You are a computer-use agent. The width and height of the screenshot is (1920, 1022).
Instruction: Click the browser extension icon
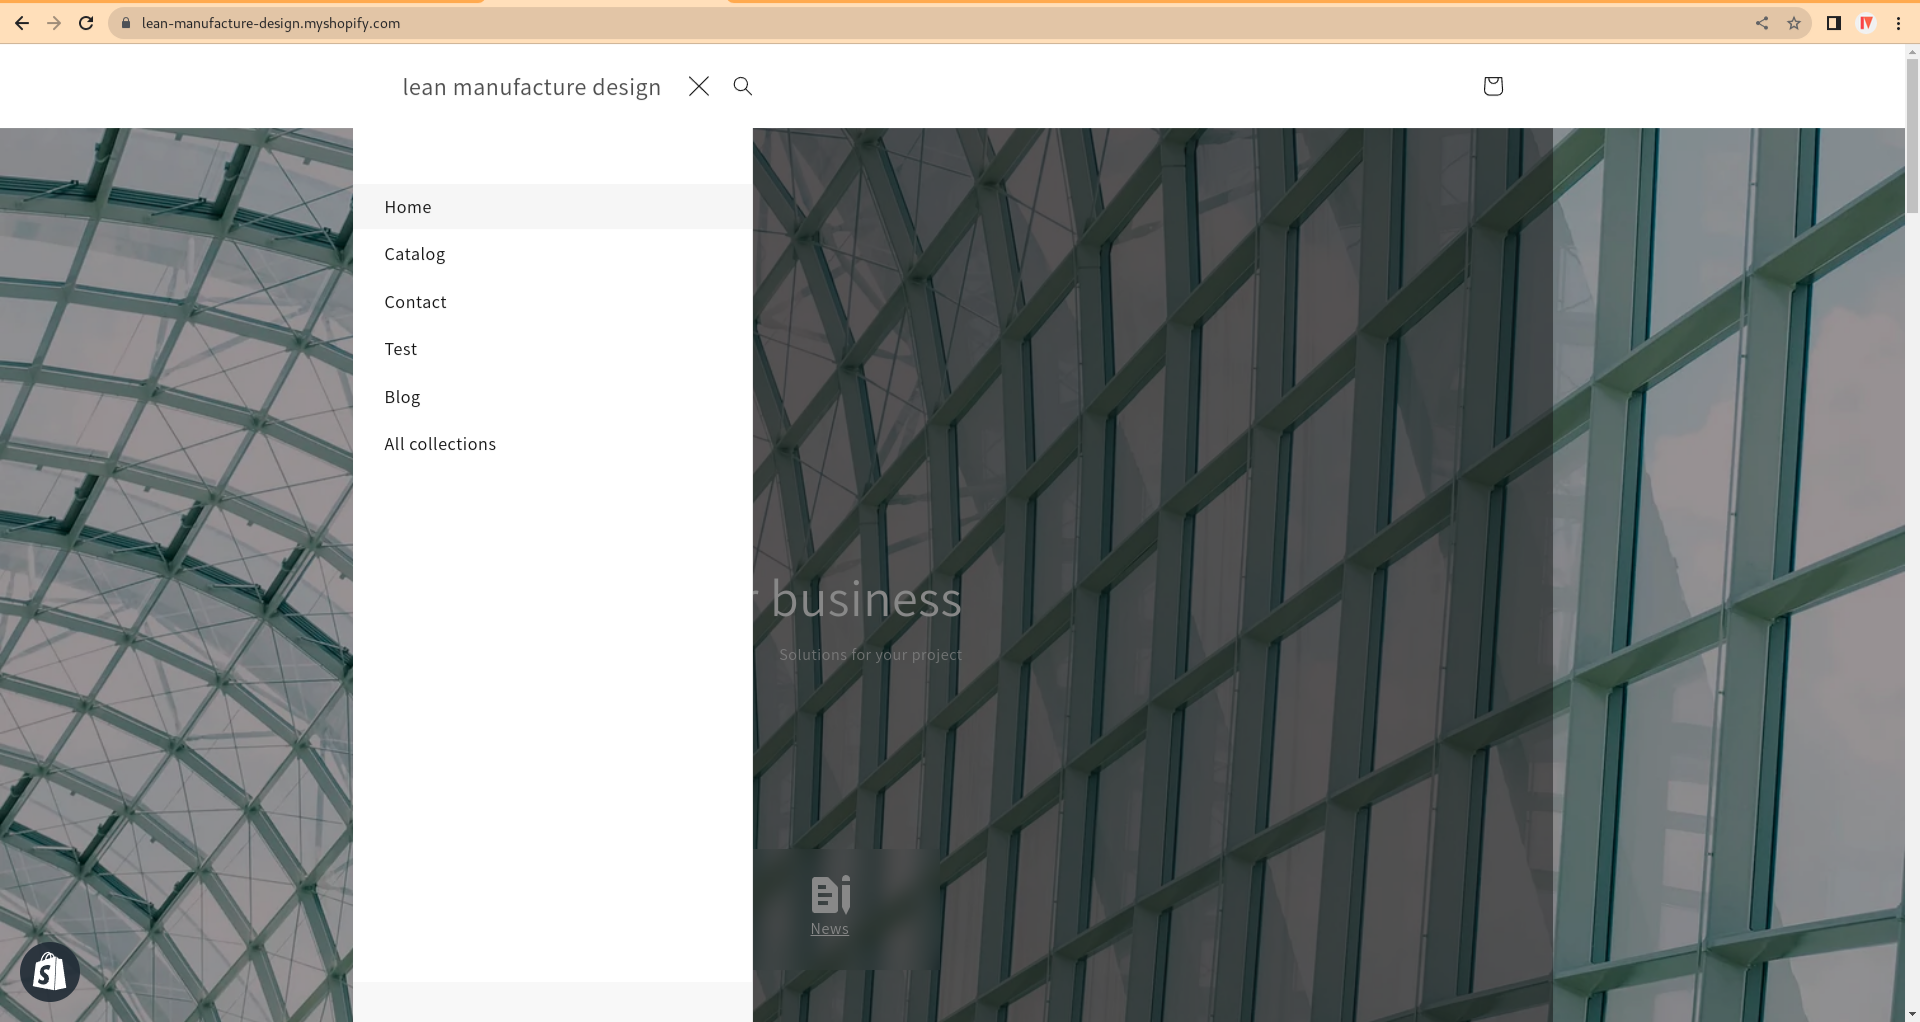pyautogui.click(x=1866, y=22)
